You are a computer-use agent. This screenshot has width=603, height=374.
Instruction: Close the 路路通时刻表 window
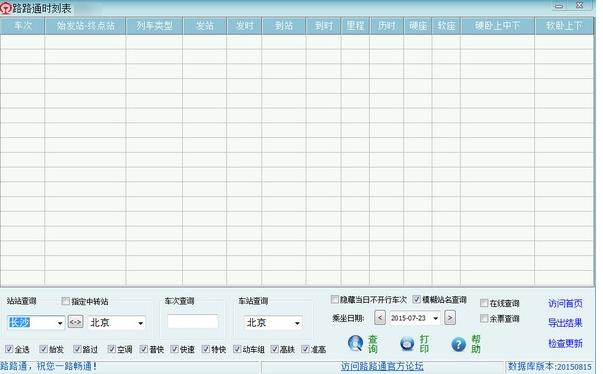click(580, 5)
